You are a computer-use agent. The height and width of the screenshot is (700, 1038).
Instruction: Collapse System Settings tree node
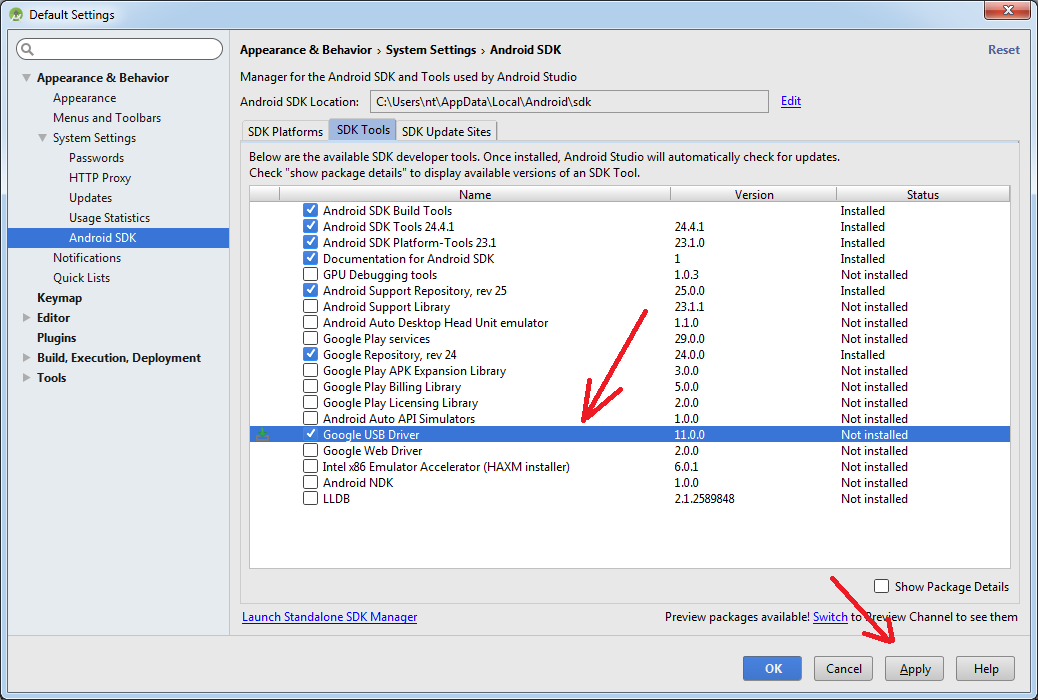[42, 138]
